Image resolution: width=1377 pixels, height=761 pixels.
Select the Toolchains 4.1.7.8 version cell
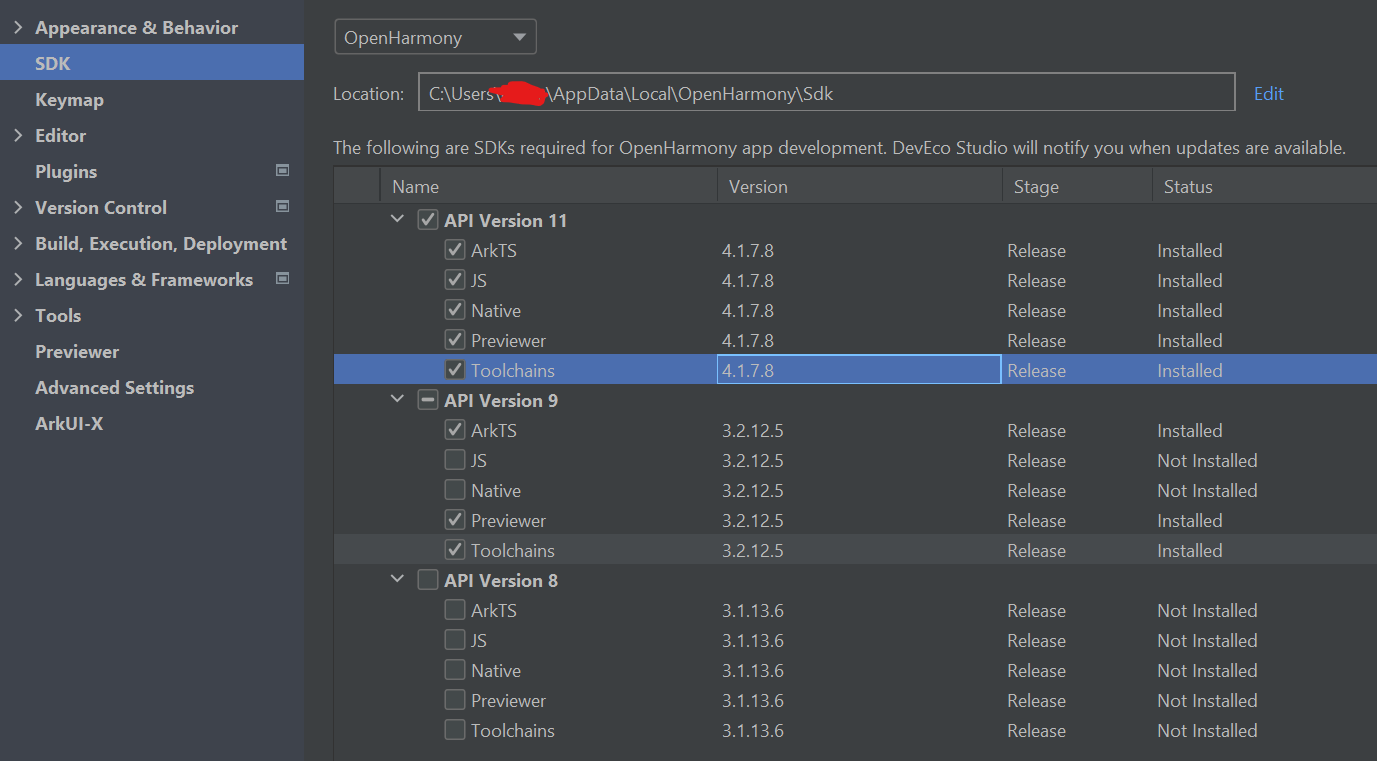(x=859, y=370)
